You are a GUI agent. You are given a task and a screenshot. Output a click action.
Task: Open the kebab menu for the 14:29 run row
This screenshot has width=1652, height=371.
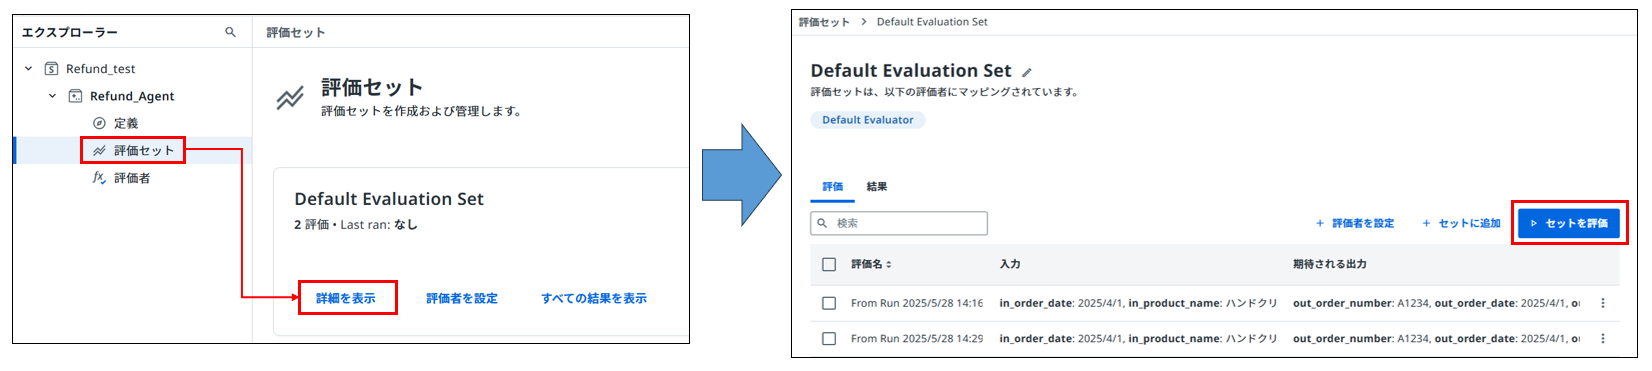tap(1603, 338)
